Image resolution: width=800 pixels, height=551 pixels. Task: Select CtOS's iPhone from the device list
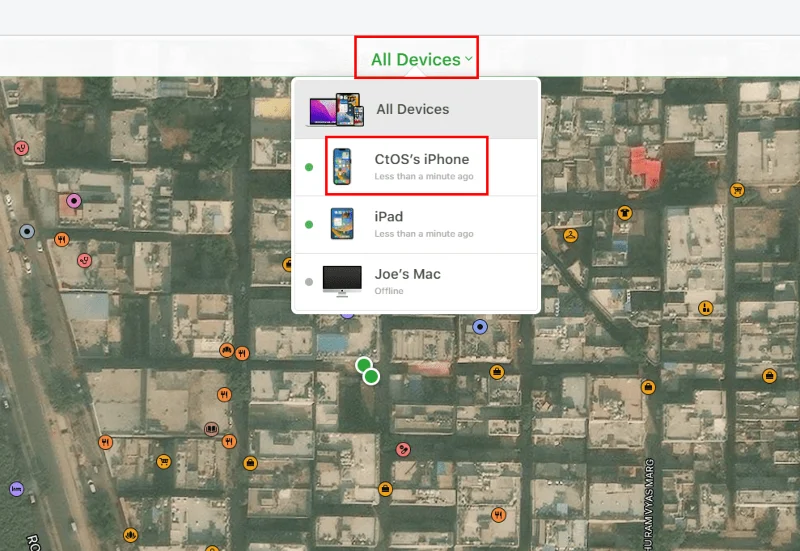(x=416, y=167)
